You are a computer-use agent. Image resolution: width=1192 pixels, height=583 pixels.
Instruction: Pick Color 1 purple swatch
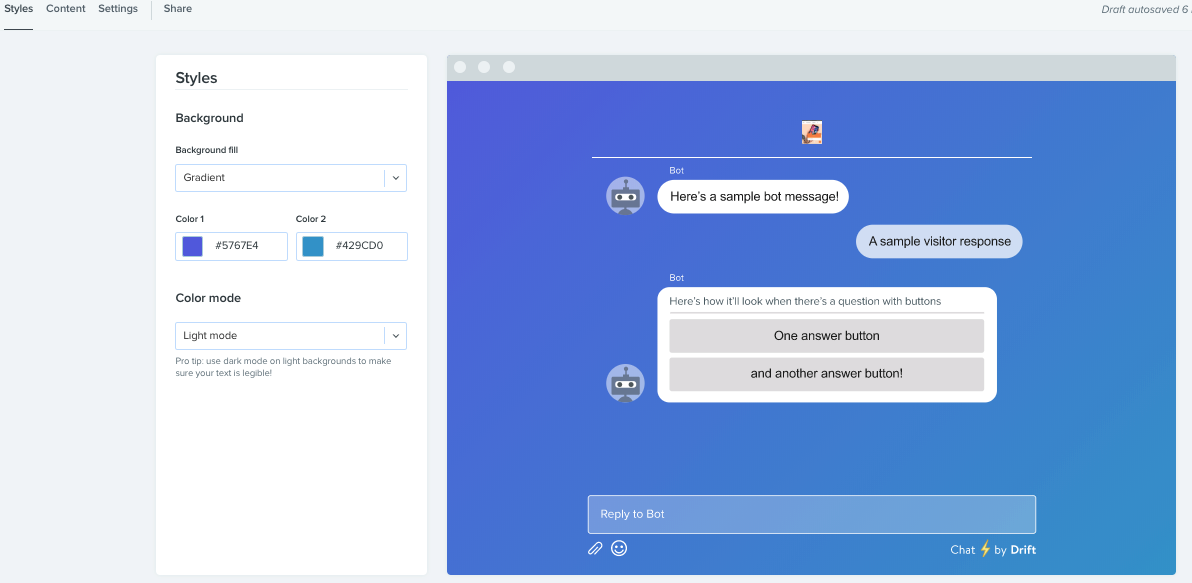point(192,246)
